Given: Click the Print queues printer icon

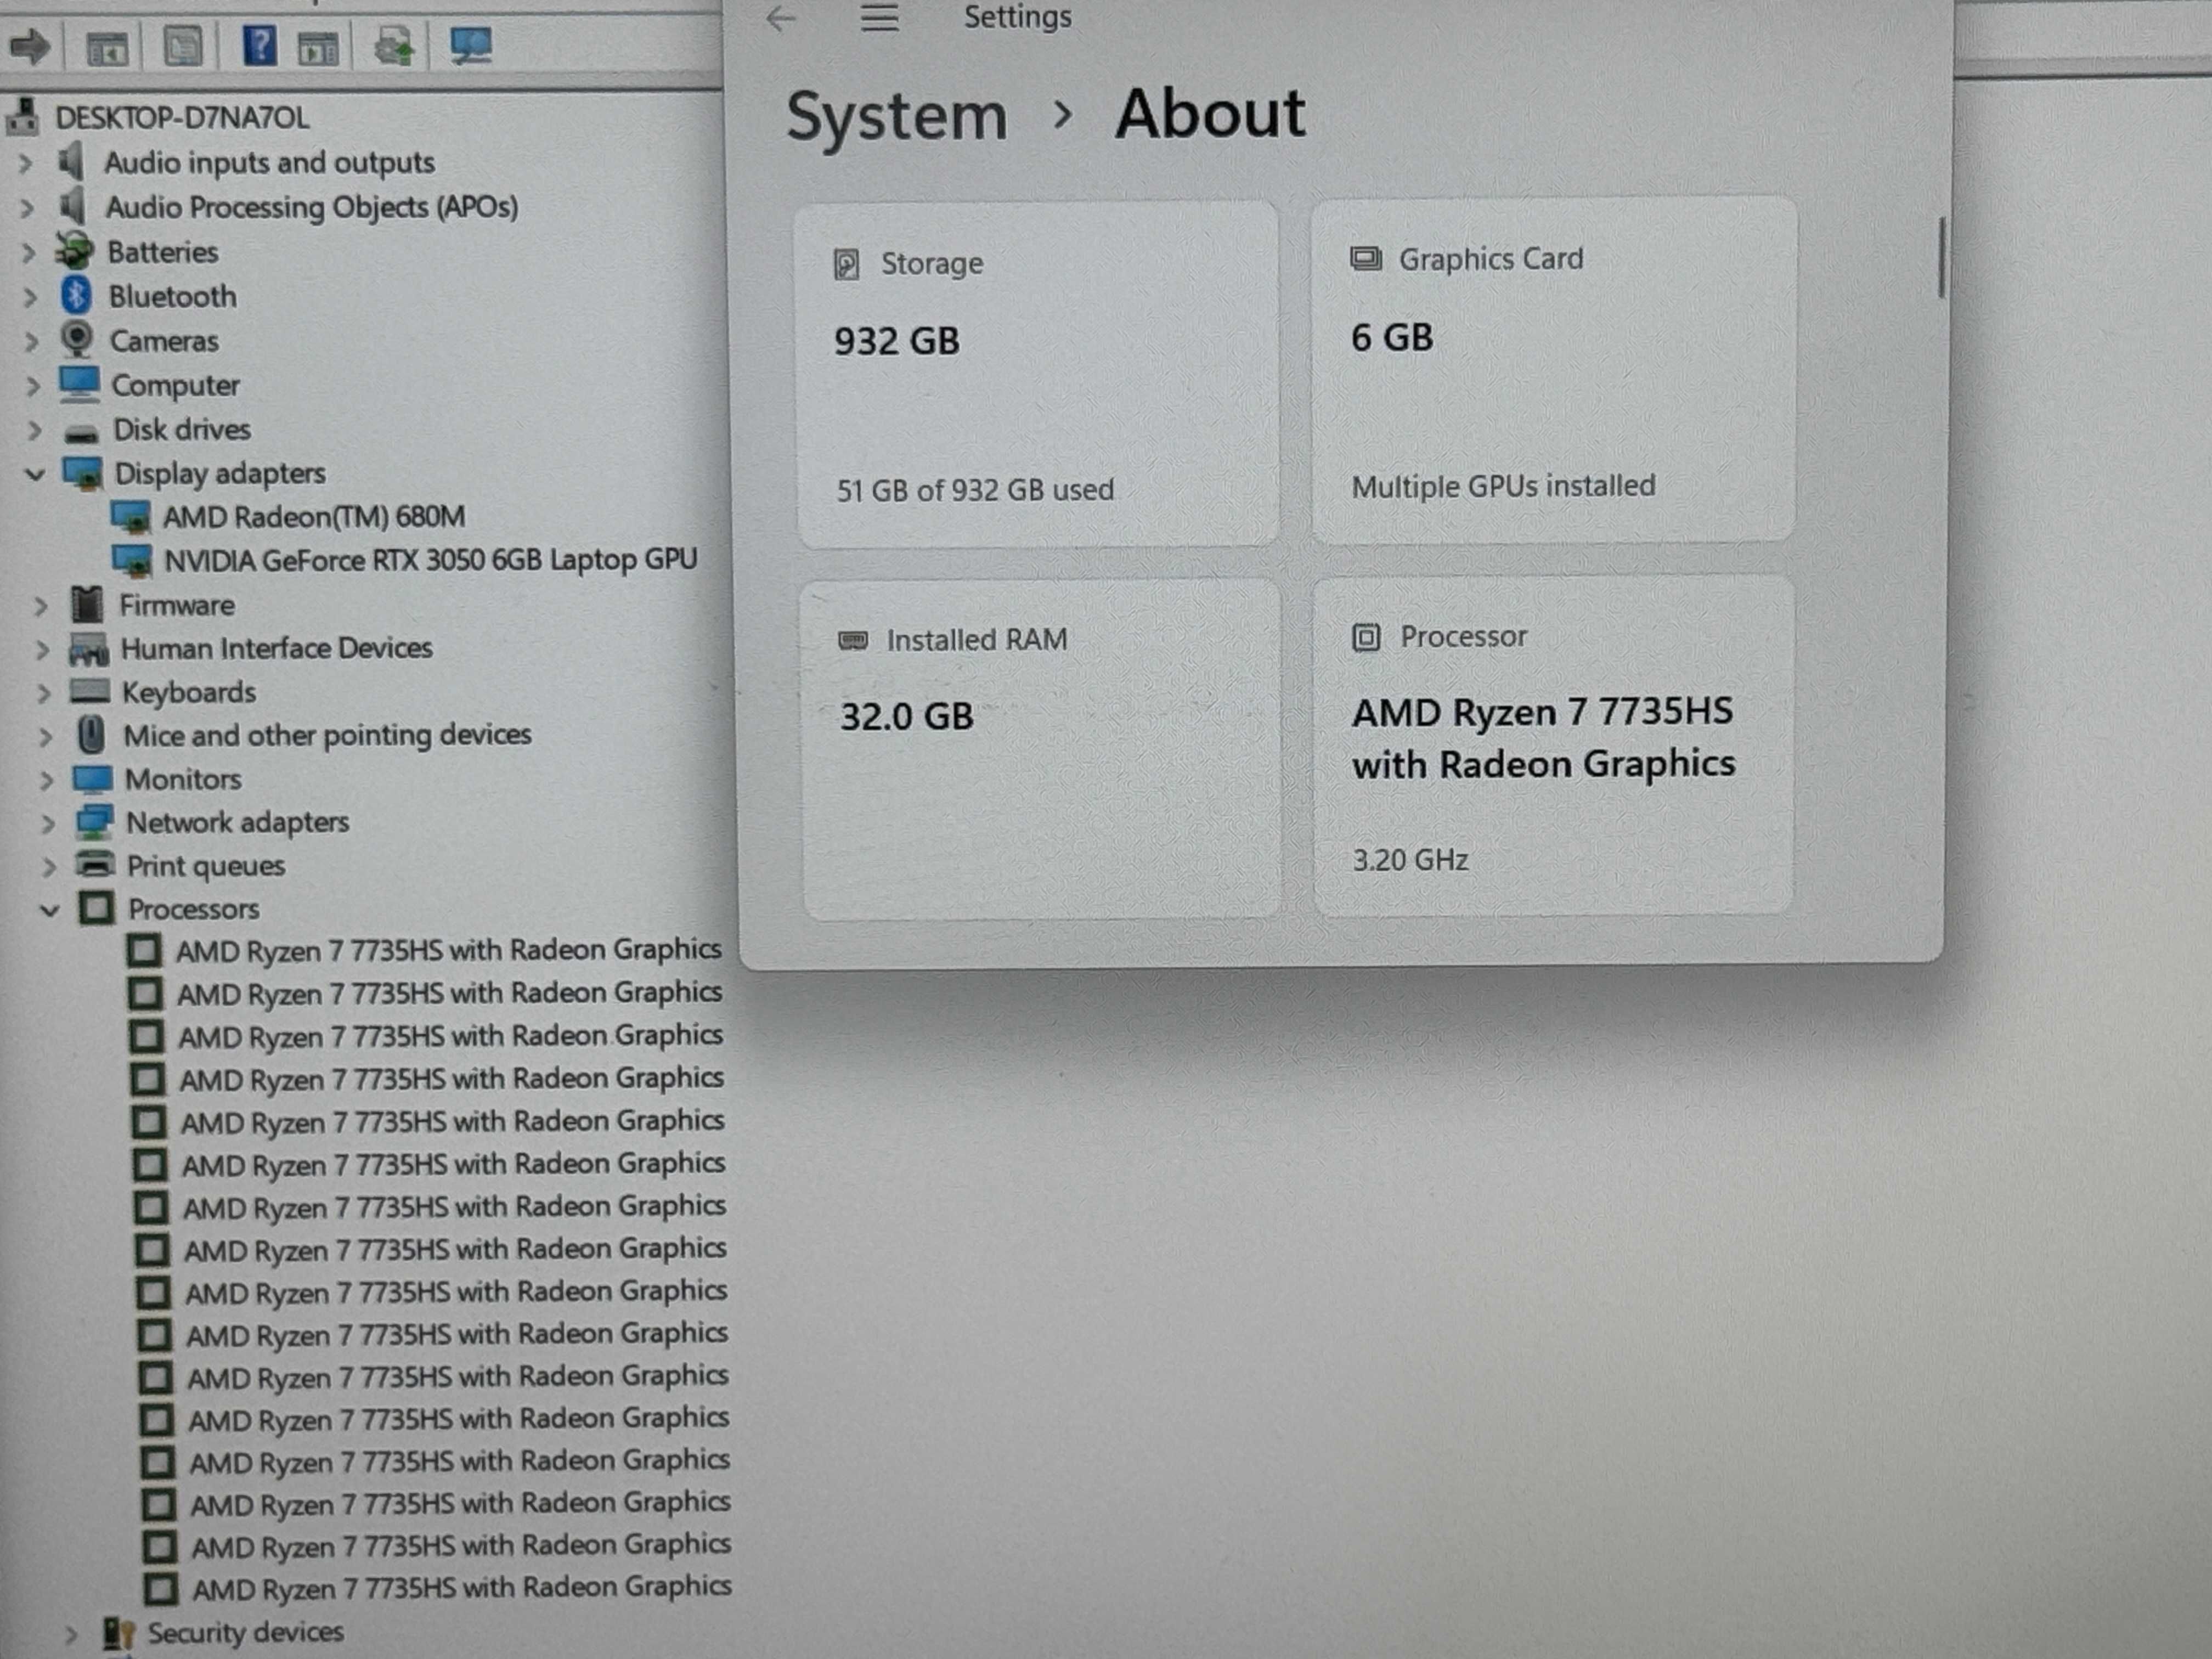Looking at the screenshot, I should tap(96, 864).
